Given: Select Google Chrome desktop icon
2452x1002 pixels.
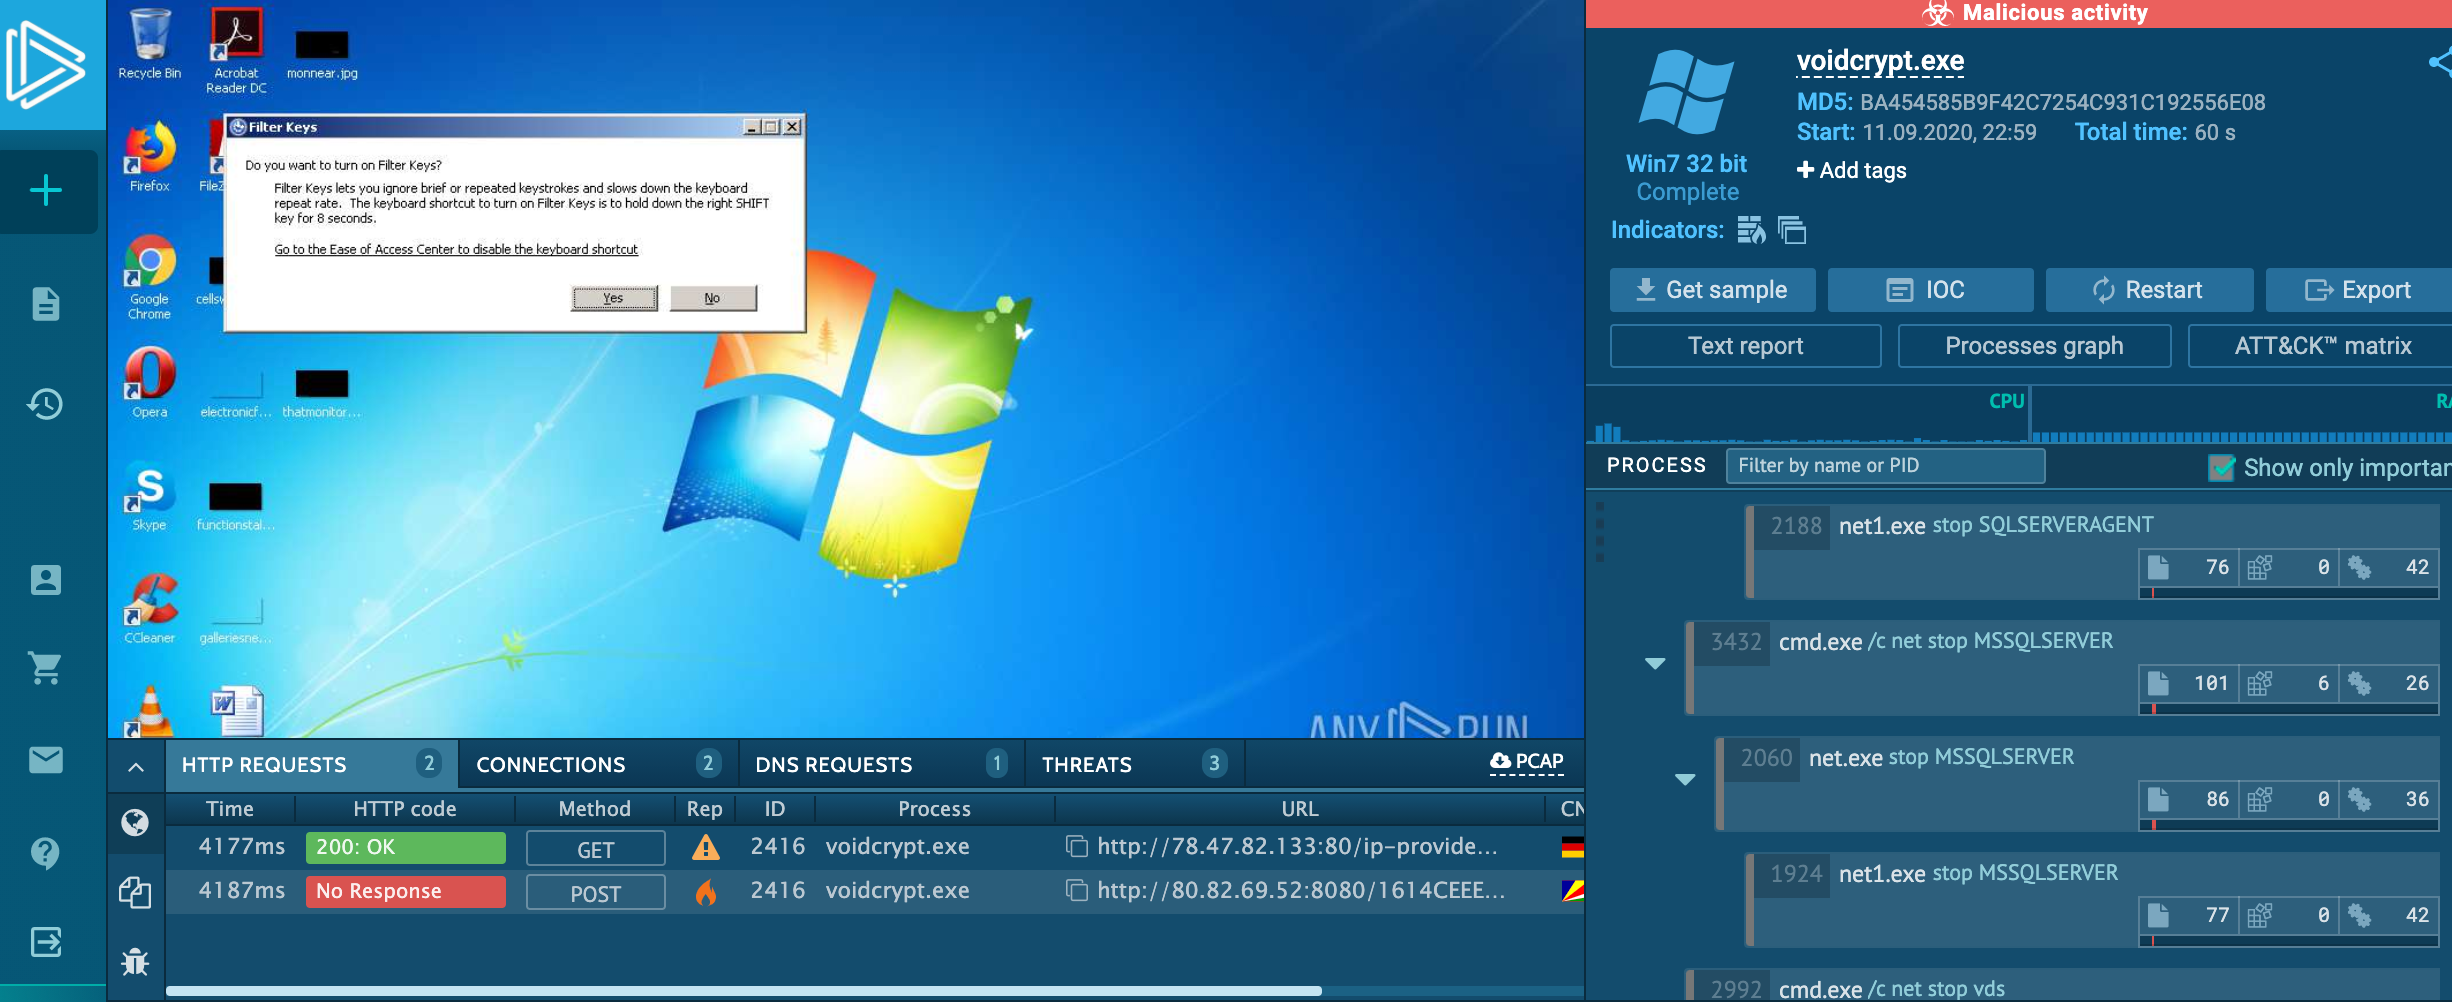Looking at the screenshot, I should pos(150,277).
